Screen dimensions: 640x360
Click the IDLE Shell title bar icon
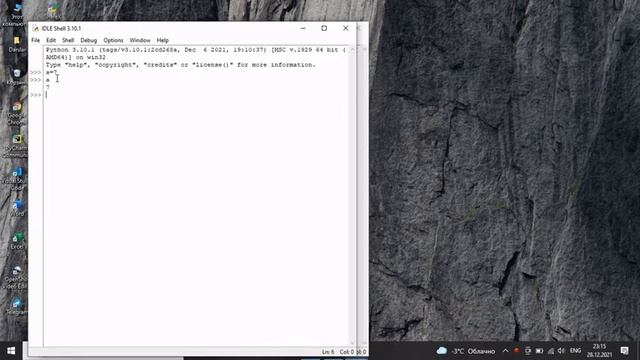(36, 29)
